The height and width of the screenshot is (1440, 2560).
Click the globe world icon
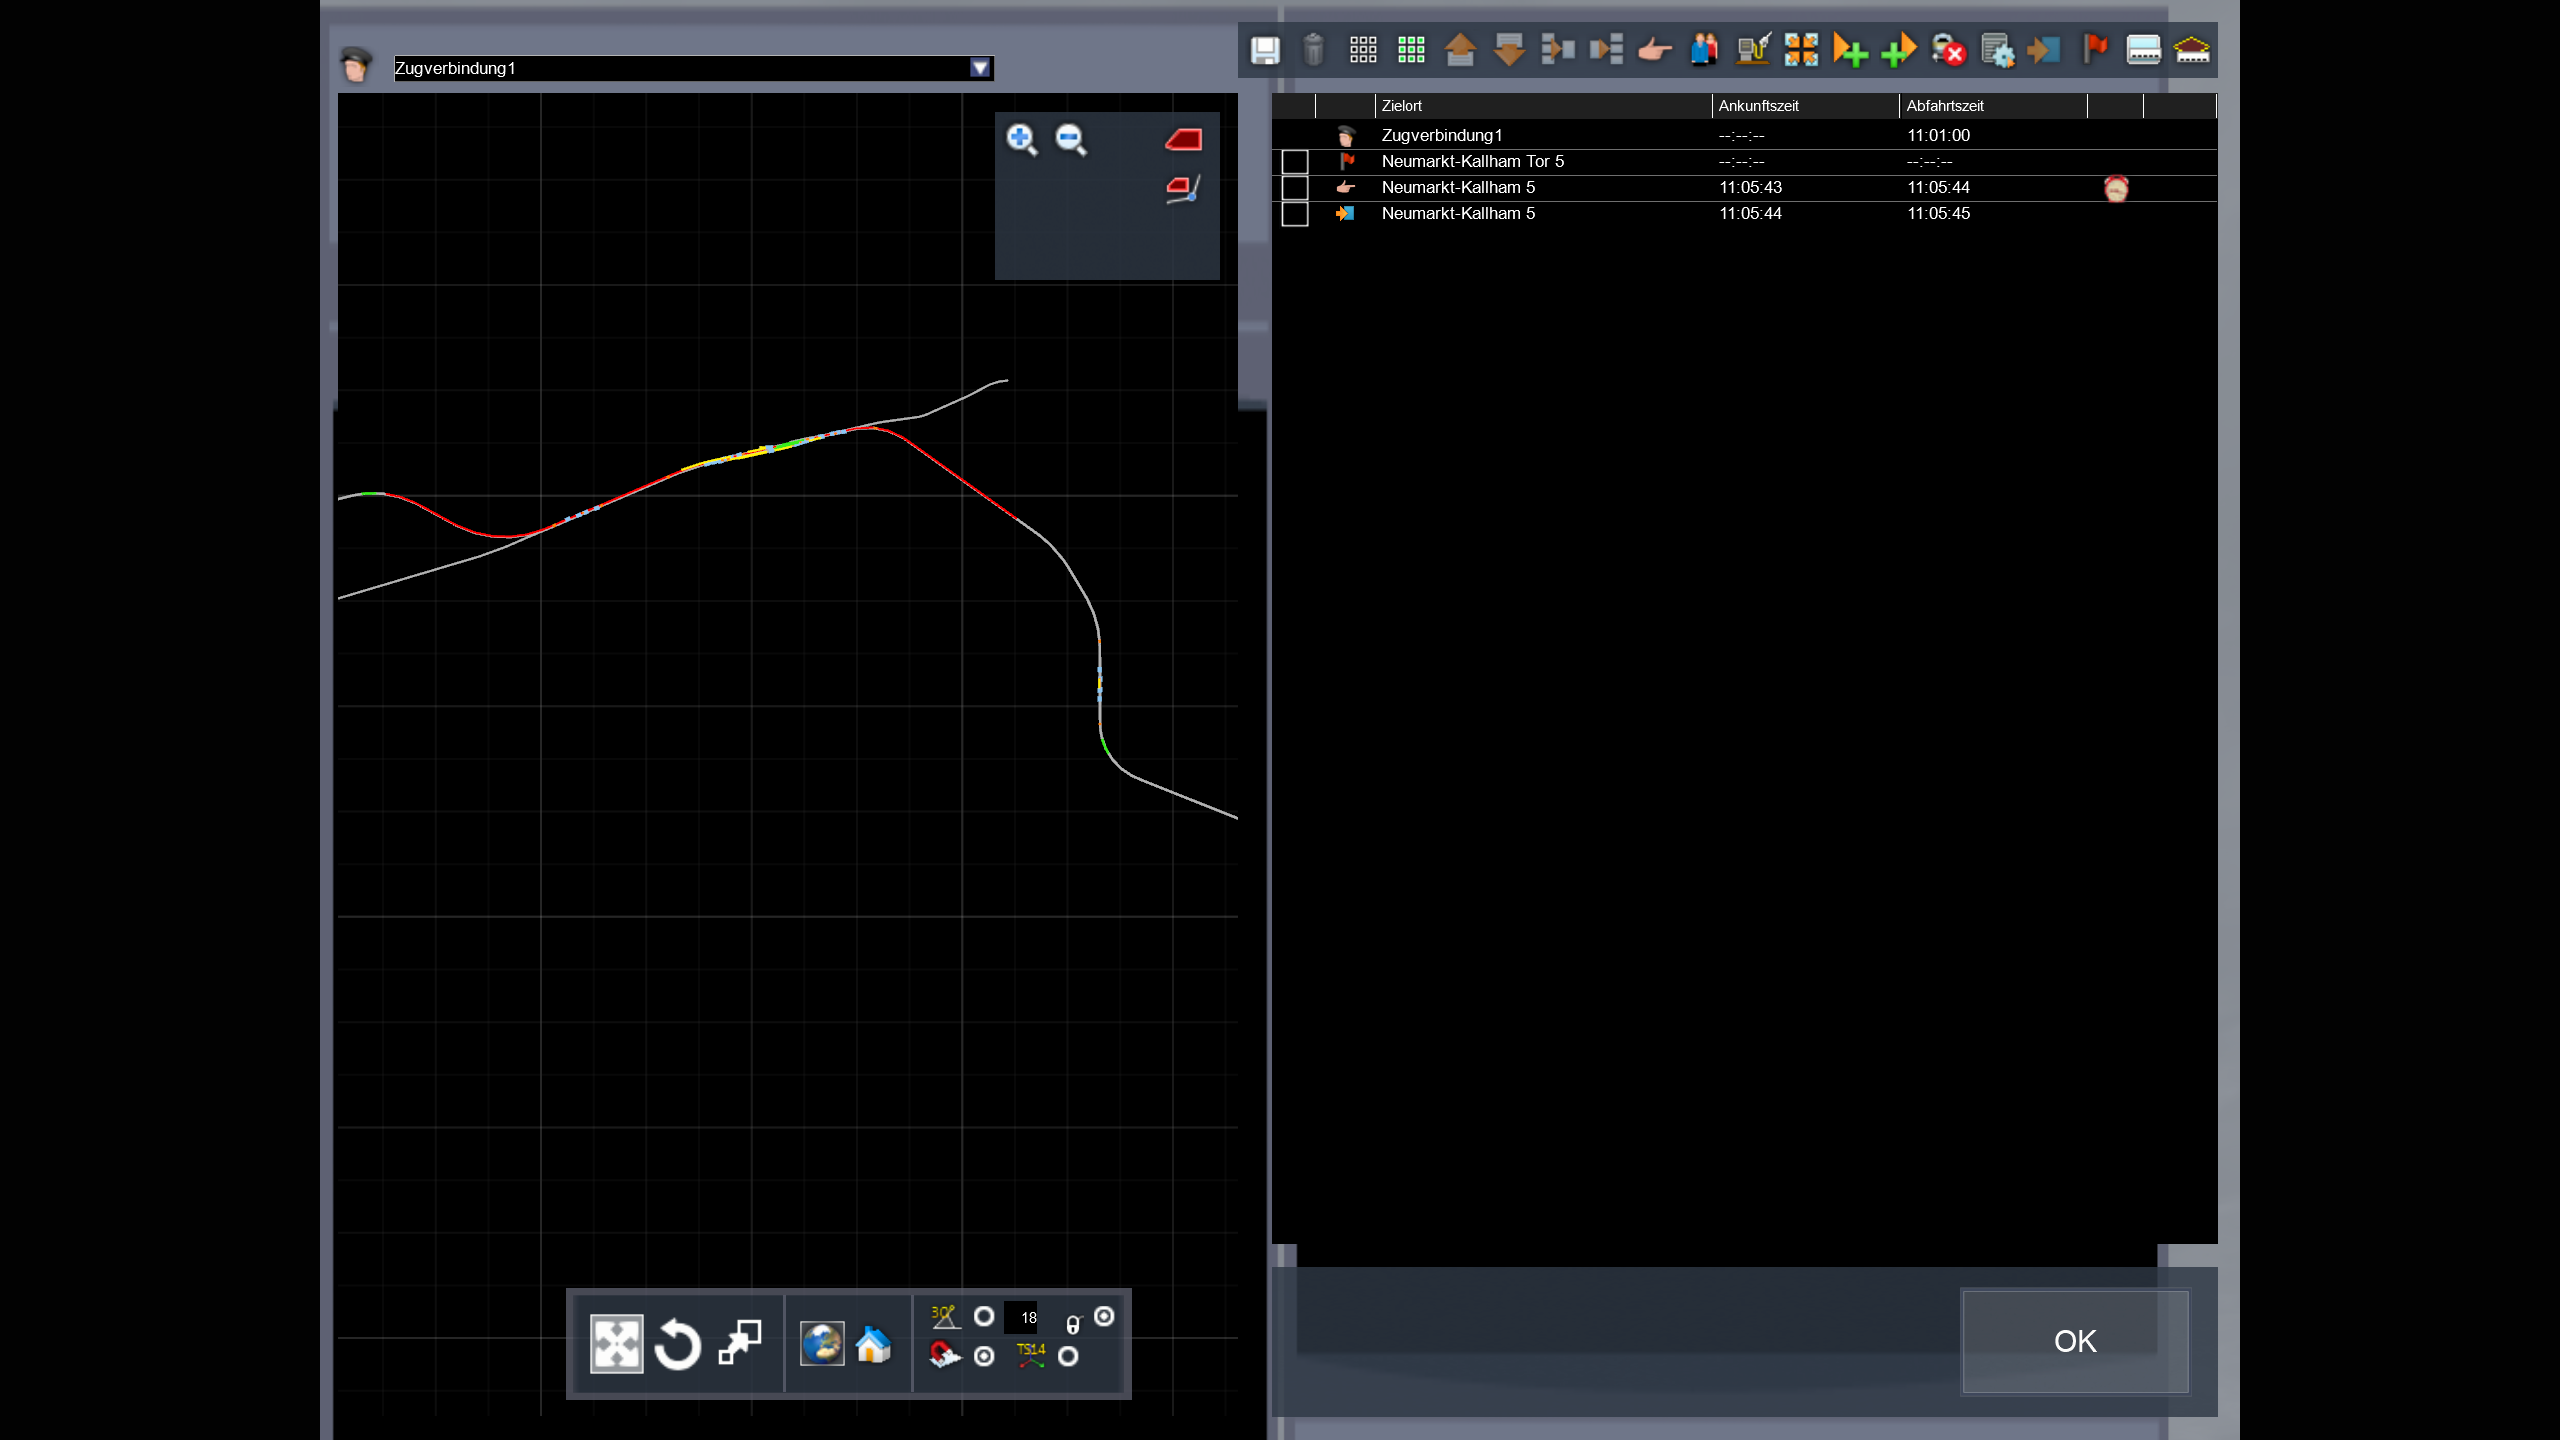822,1344
